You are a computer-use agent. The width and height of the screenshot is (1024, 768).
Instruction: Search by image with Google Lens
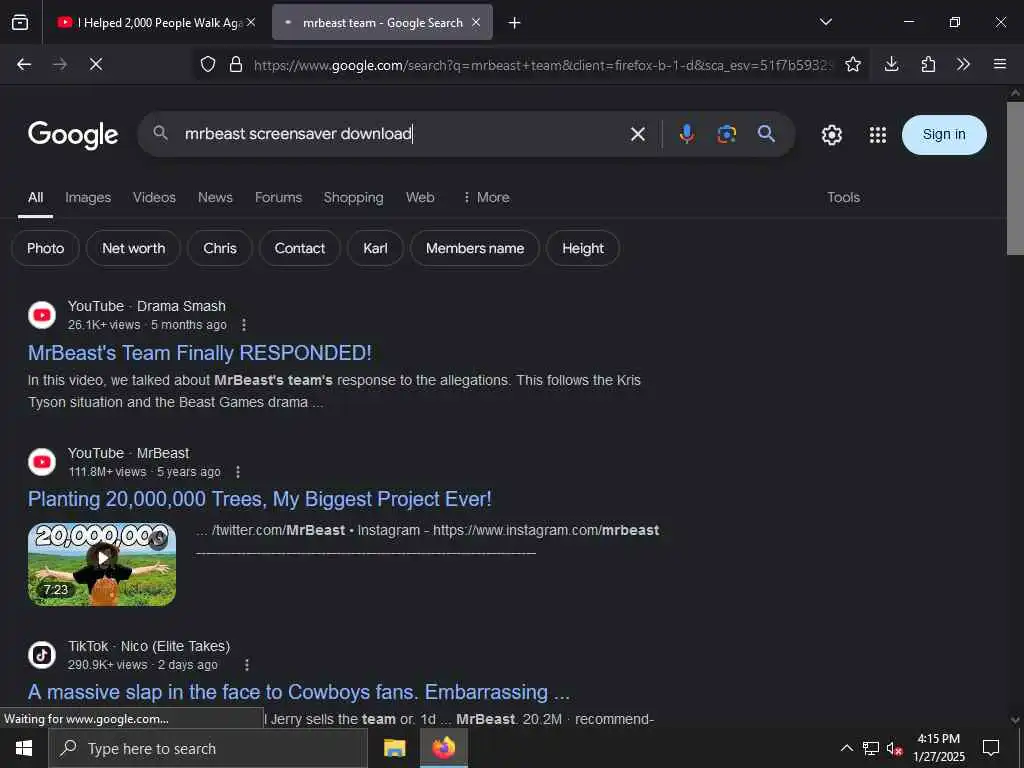pos(726,134)
